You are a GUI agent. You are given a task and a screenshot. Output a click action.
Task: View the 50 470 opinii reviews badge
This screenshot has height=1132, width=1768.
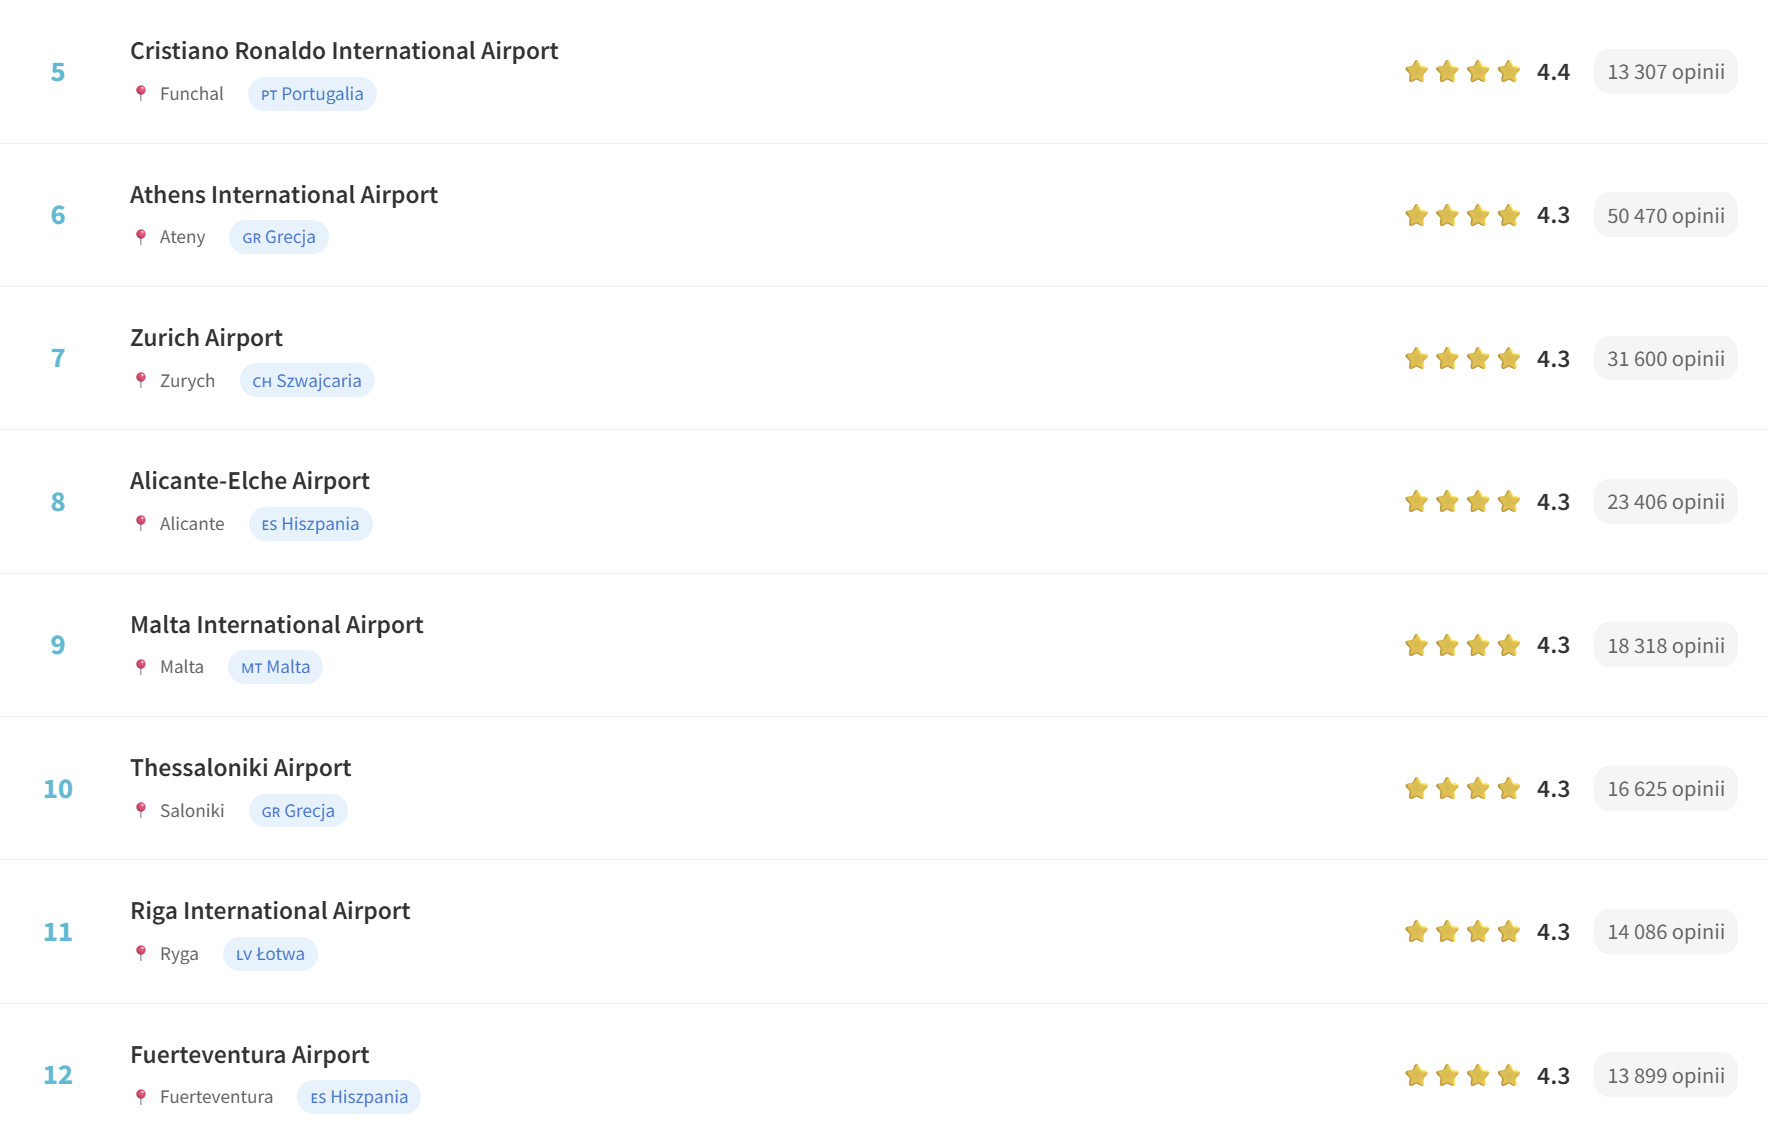click(x=1666, y=215)
